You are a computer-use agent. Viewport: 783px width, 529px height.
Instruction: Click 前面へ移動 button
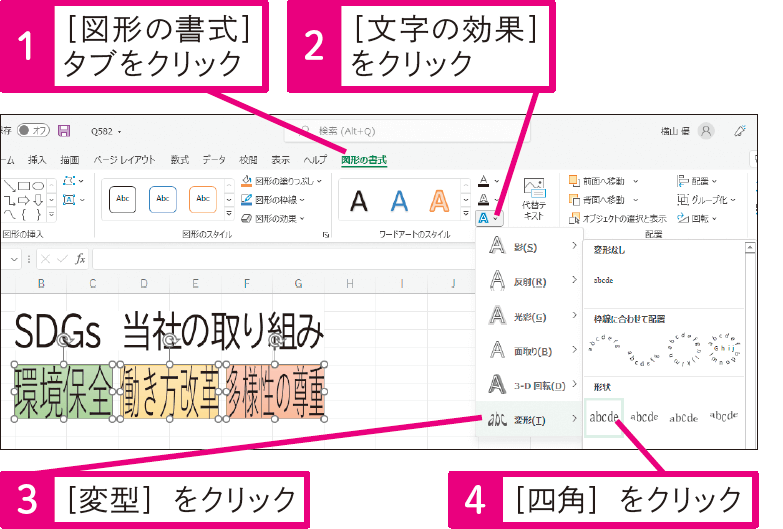coord(598,181)
